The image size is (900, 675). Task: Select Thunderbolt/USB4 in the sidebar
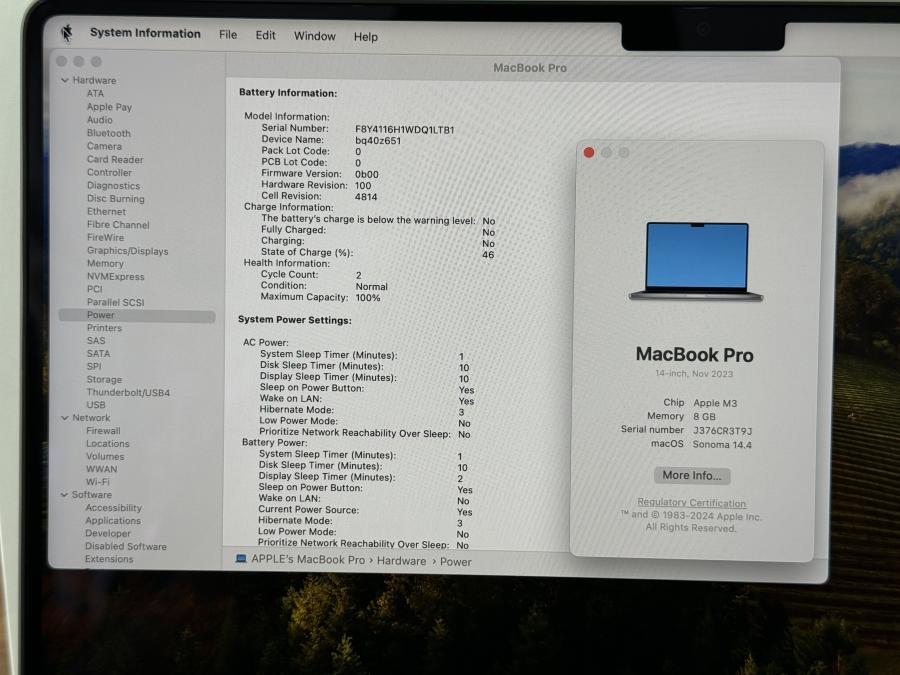coord(128,393)
